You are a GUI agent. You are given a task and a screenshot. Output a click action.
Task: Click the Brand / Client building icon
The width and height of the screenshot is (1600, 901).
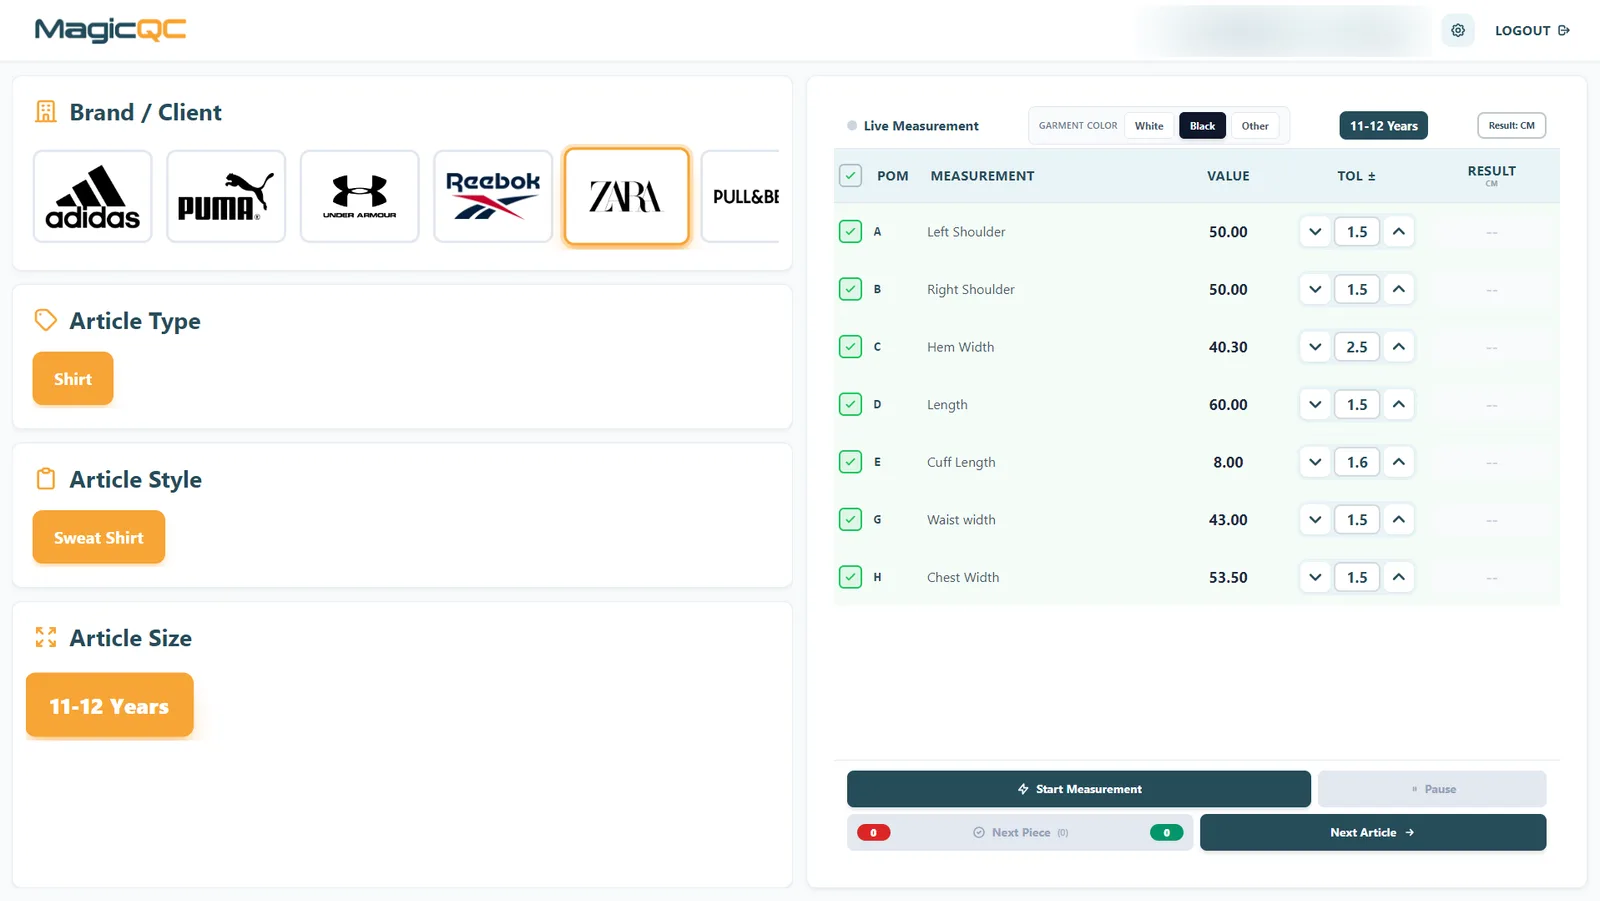[46, 112]
